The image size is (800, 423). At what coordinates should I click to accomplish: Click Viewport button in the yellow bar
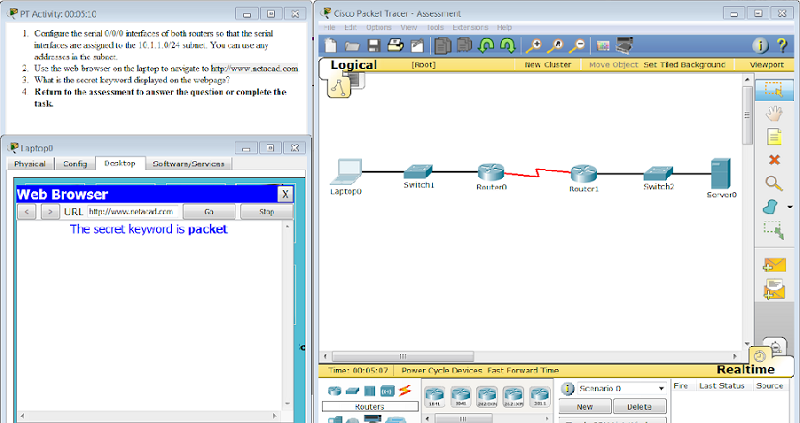[766, 65]
